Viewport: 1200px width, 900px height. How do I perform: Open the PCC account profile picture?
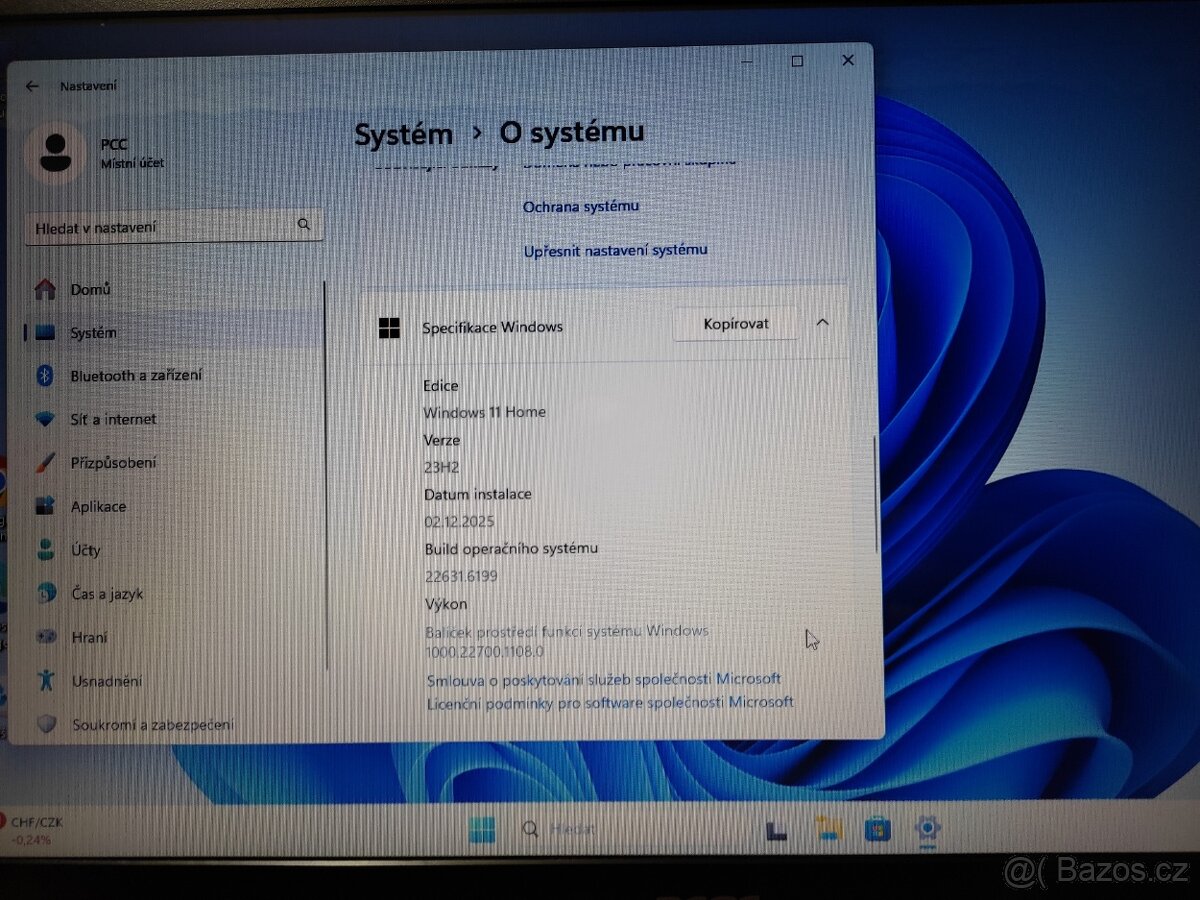pyautogui.click(x=53, y=152)
